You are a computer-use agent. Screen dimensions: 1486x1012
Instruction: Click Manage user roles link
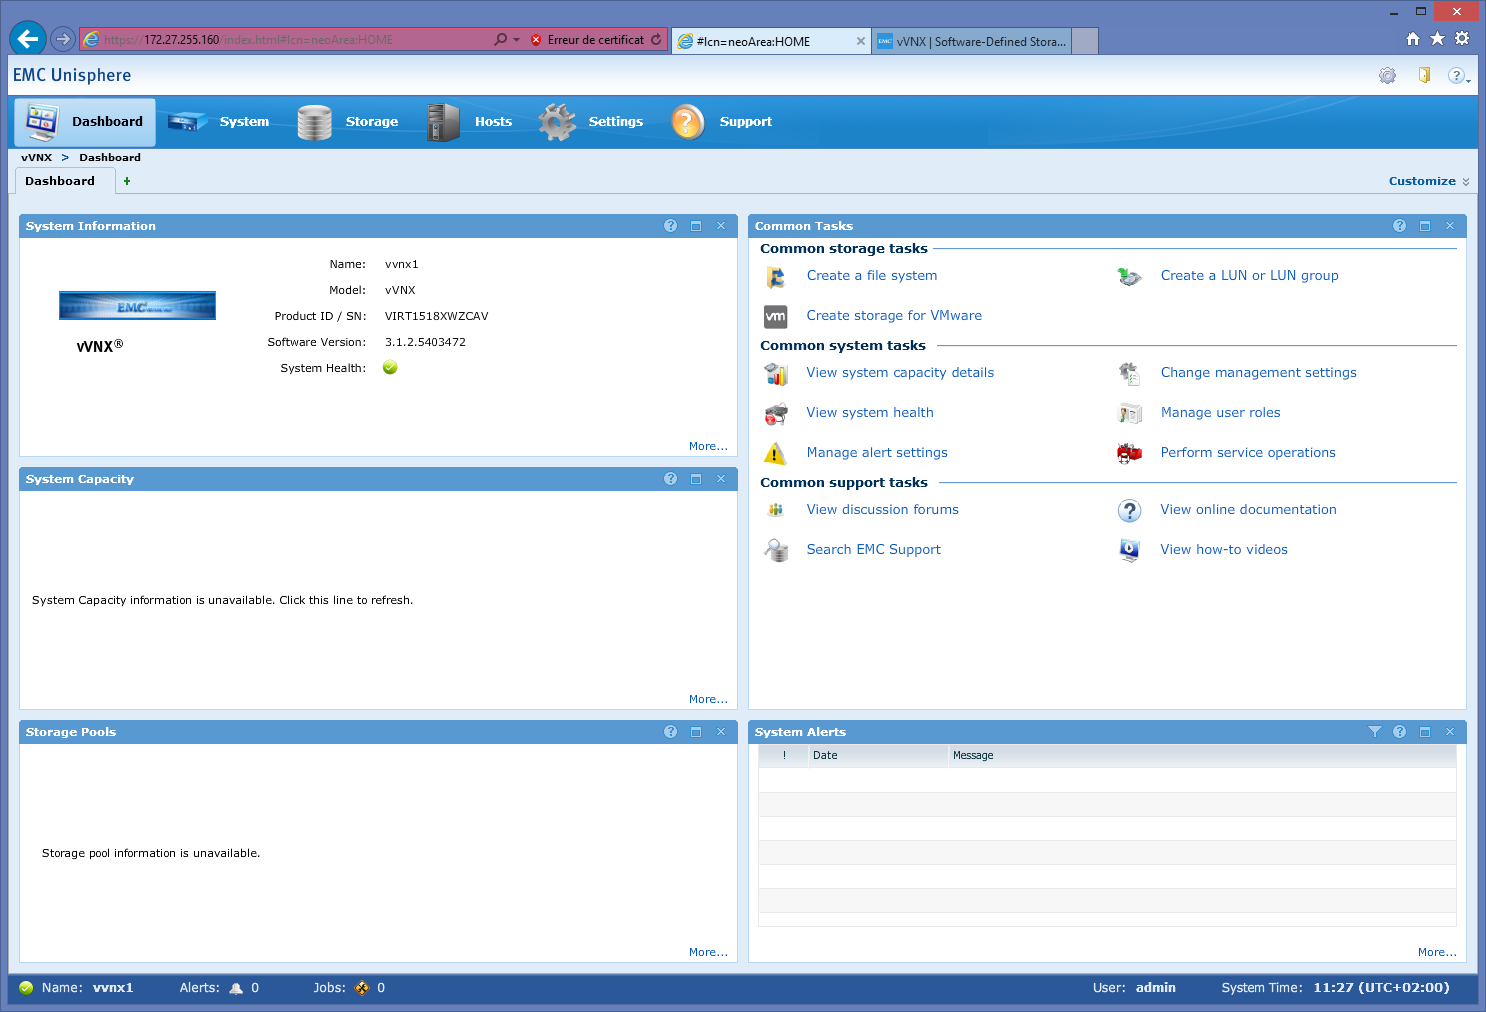click(x=1219, y=413)
